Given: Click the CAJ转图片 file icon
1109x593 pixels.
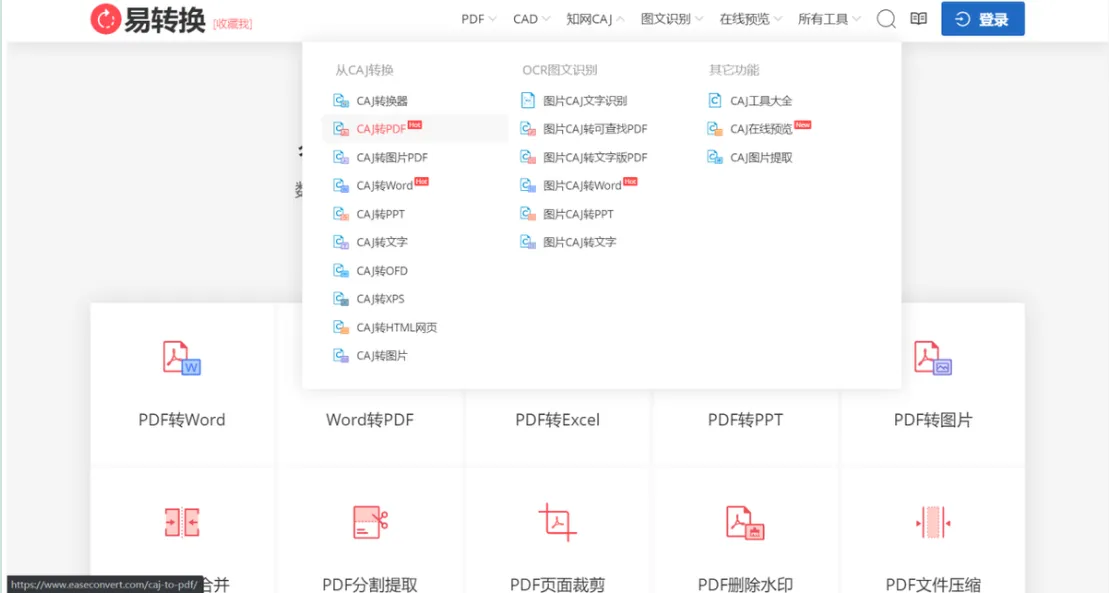Looking at the screenshot, I should click(341, 355).
